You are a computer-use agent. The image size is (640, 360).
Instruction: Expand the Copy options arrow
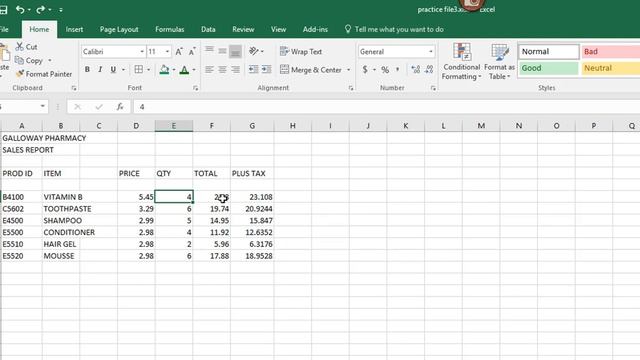point(50,60)
